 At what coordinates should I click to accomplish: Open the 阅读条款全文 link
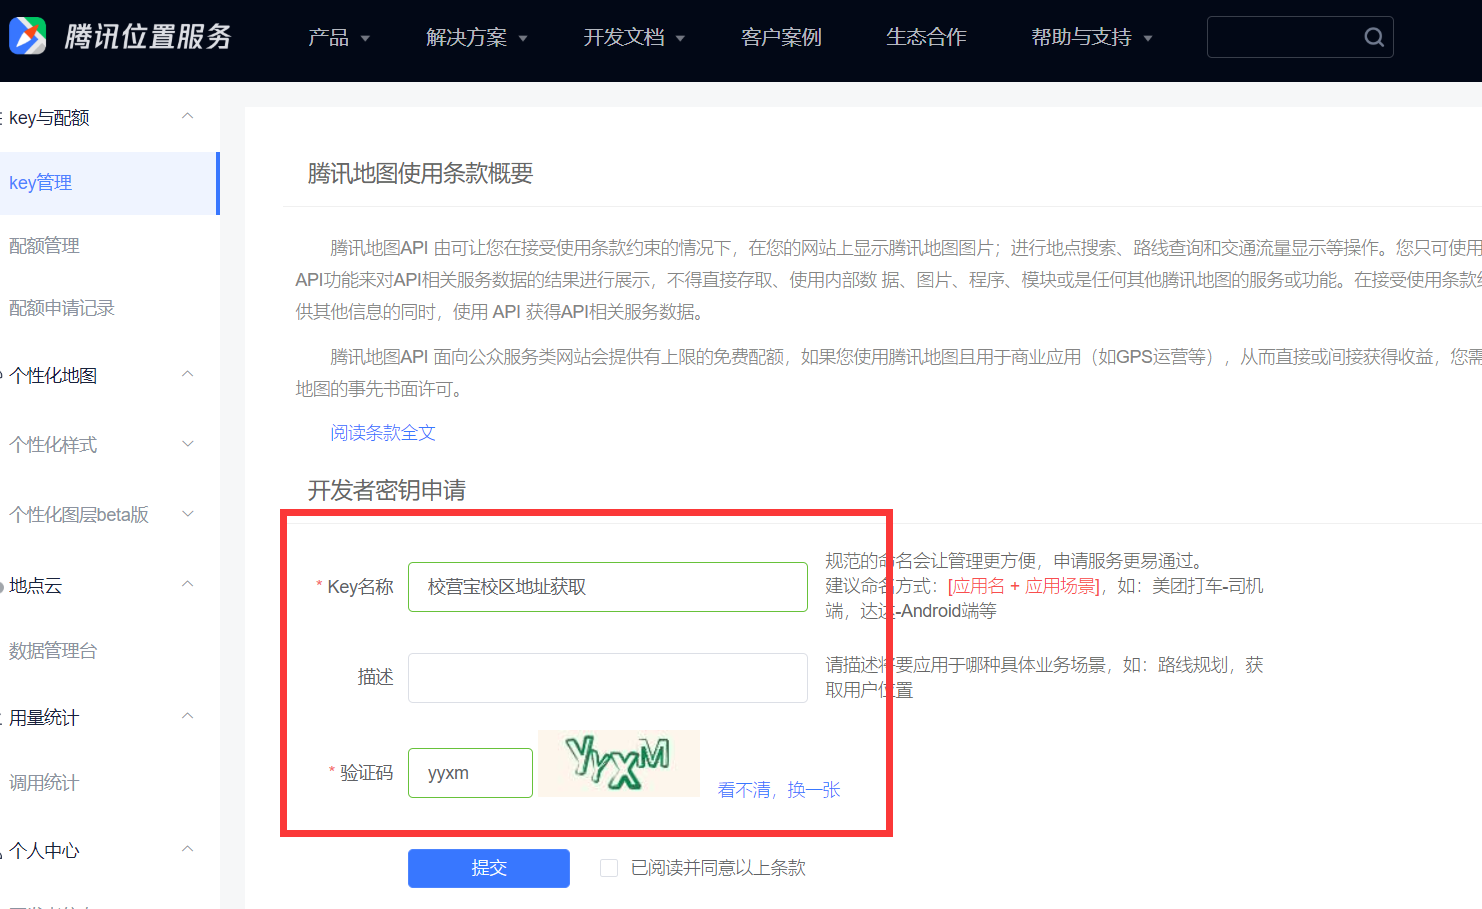coord(383,433)
